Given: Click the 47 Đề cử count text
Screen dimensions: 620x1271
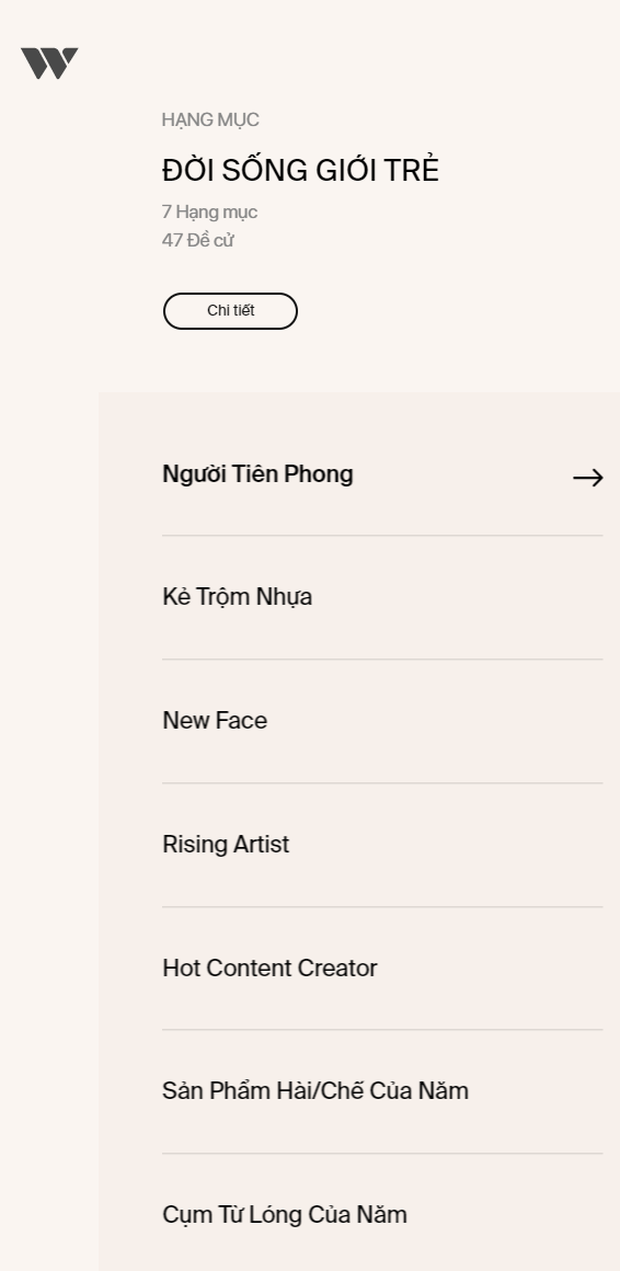Looking at the screenshot, I should pyautogui.click(x=198, y=240).
